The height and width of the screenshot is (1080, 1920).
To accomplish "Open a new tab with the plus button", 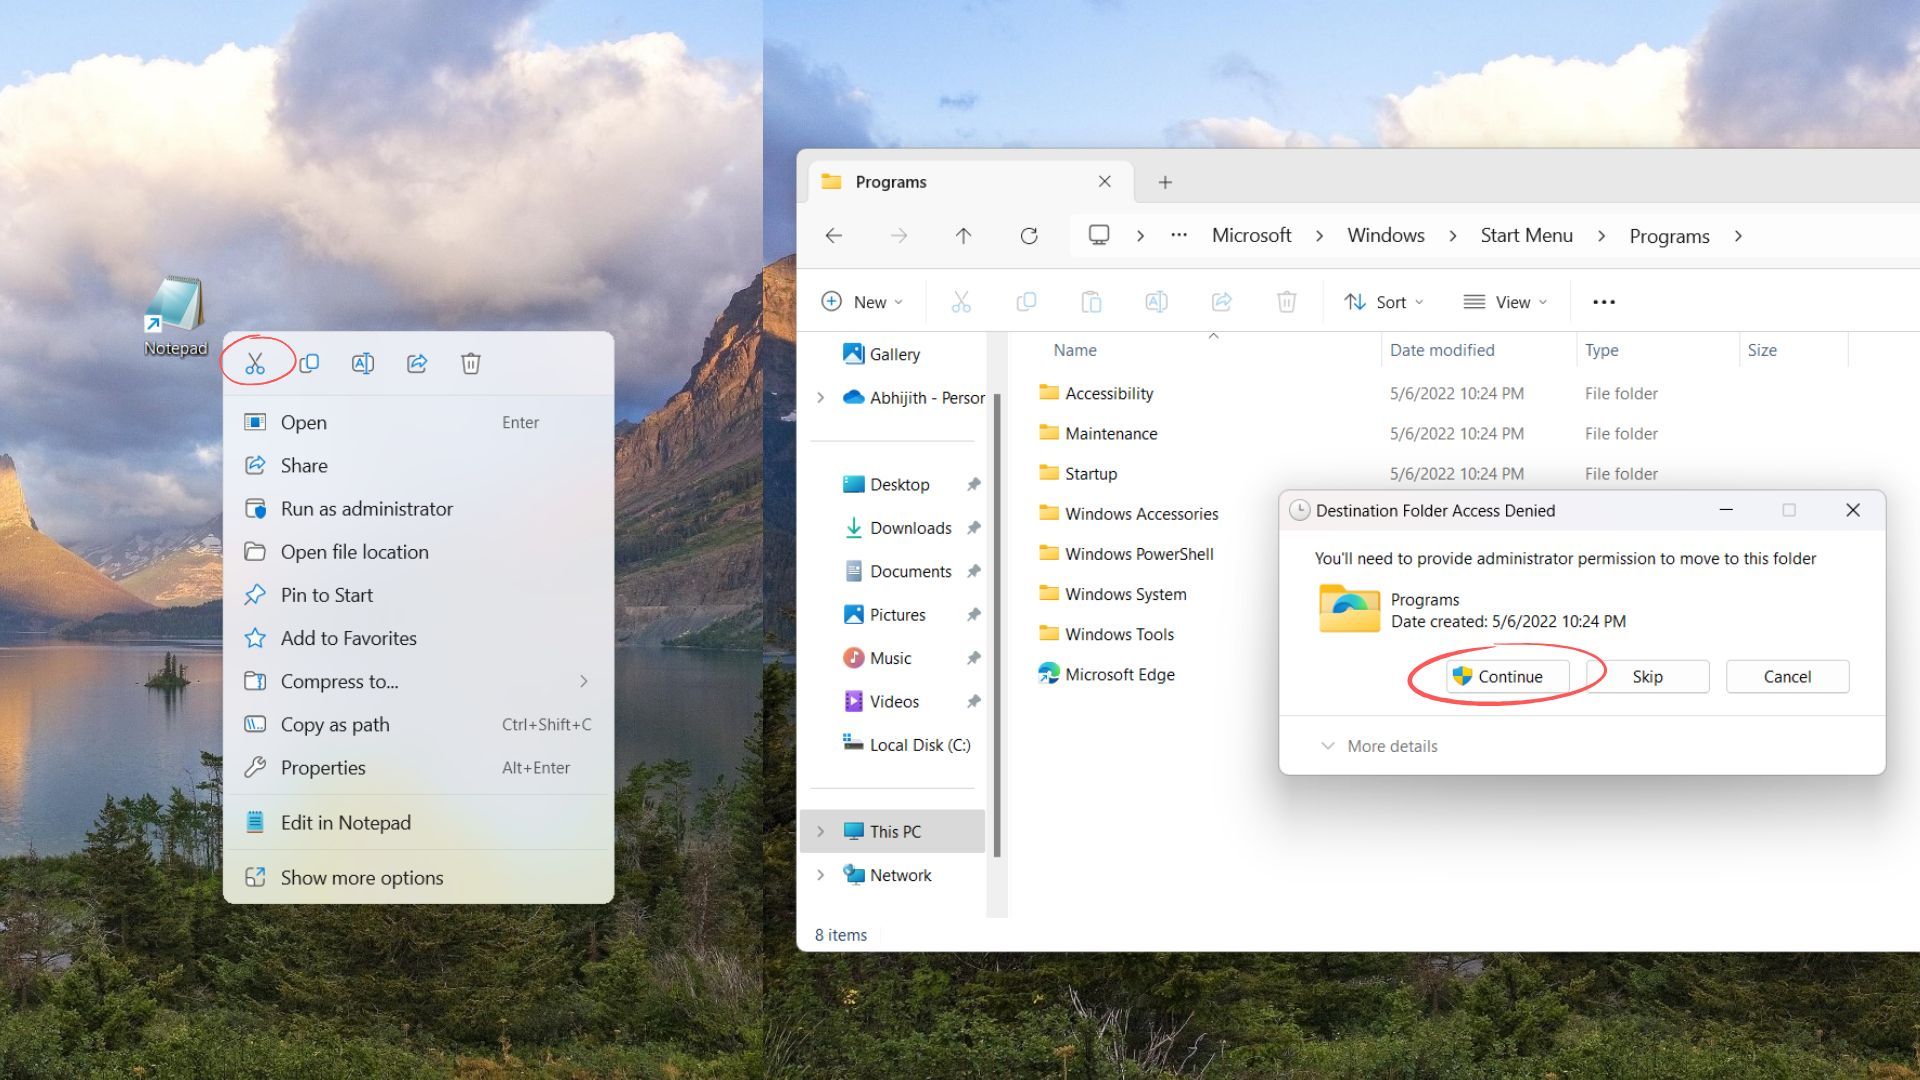I will coord(1164,181).
